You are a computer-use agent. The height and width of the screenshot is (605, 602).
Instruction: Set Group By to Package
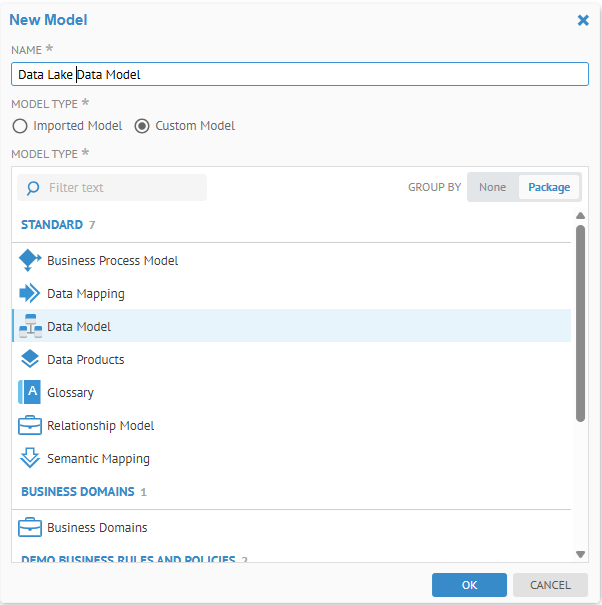pyautogui.click(x=549, y=187)
